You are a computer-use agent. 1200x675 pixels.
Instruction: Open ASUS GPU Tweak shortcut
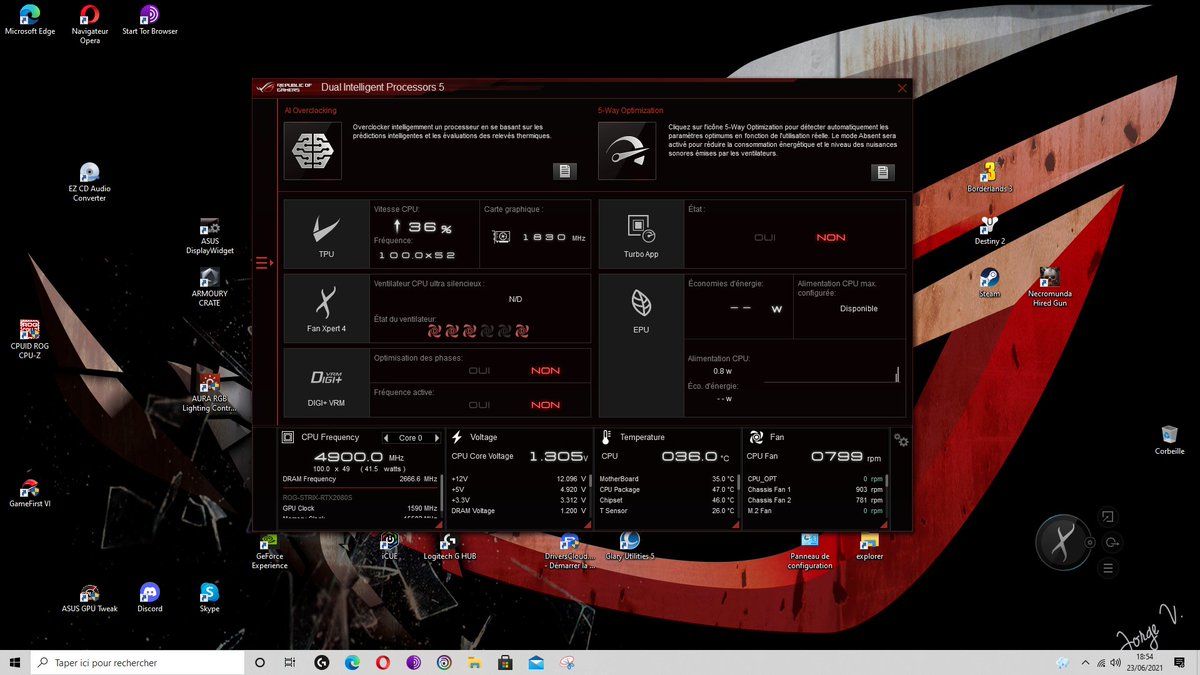89,598
